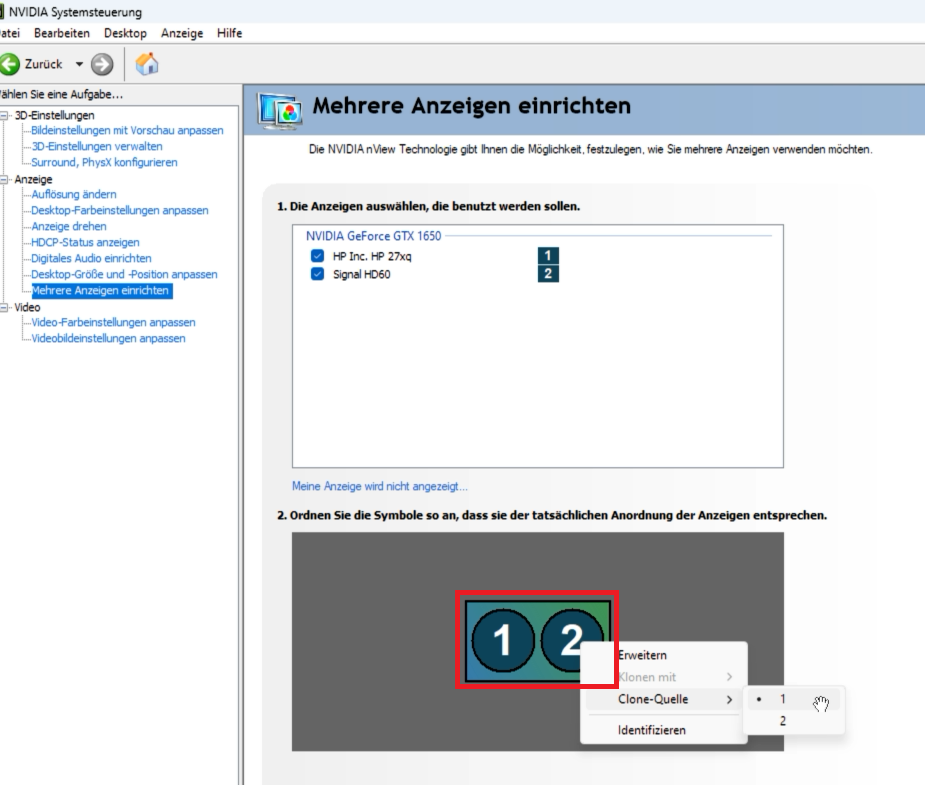925x785 pixels.
Task: Collapse the Video tree node
Action: click(4, 307)
